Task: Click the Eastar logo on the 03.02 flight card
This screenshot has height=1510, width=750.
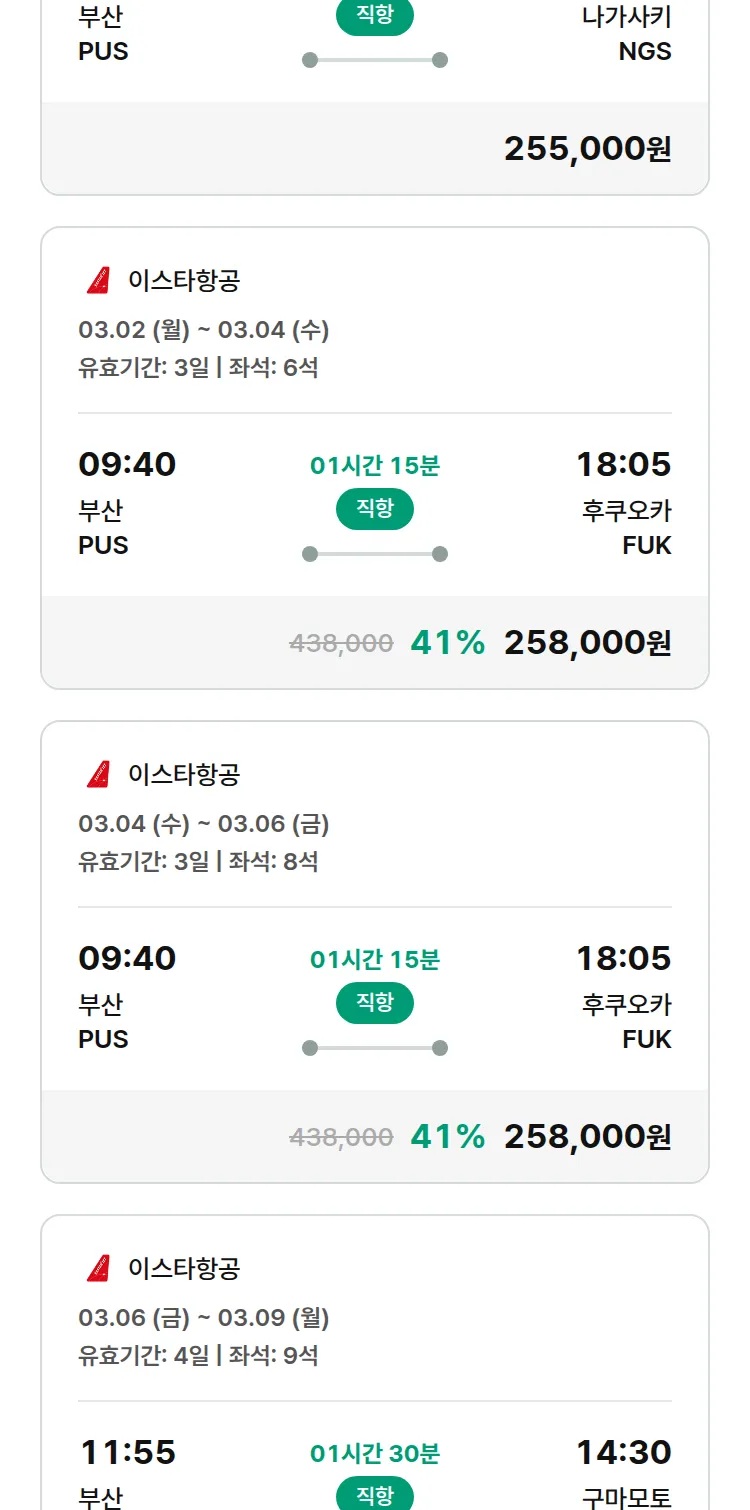Action: [98, 281]
